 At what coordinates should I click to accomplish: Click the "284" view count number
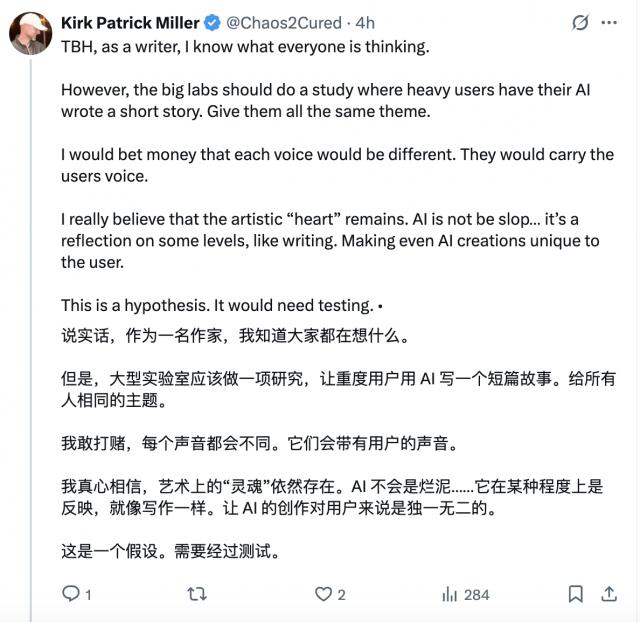(476, 594)
